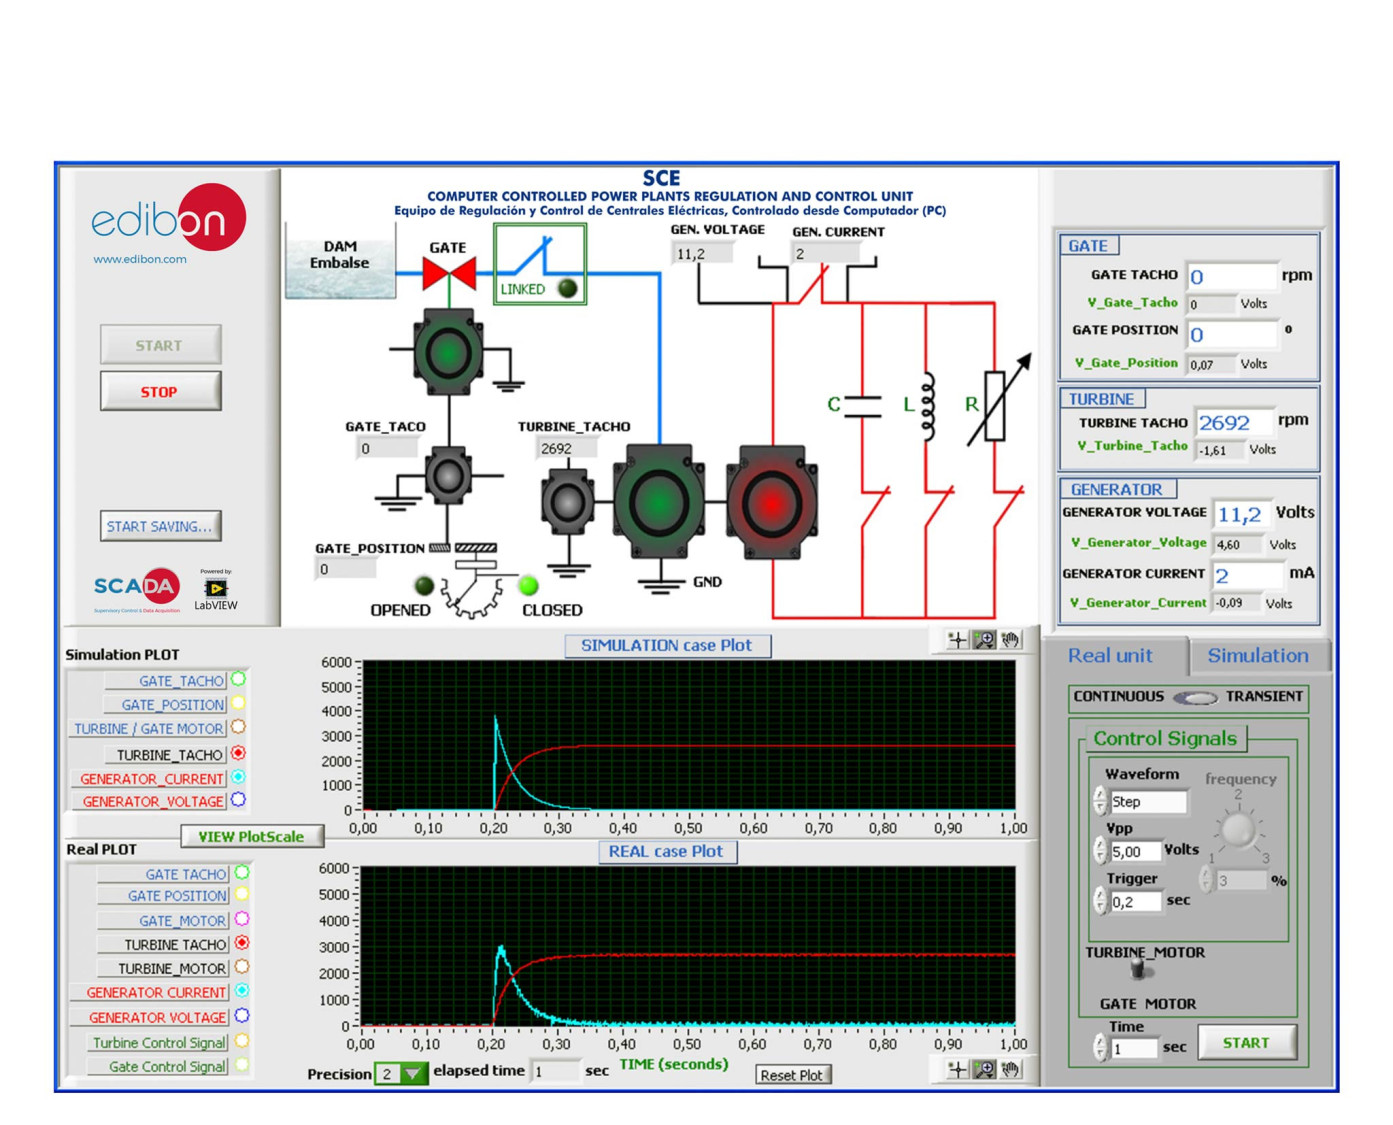Click zoom tool on Real plot palette
Image resolution: width=1393 pixels, height=1125 pixels.
(x=984, y=1070)
